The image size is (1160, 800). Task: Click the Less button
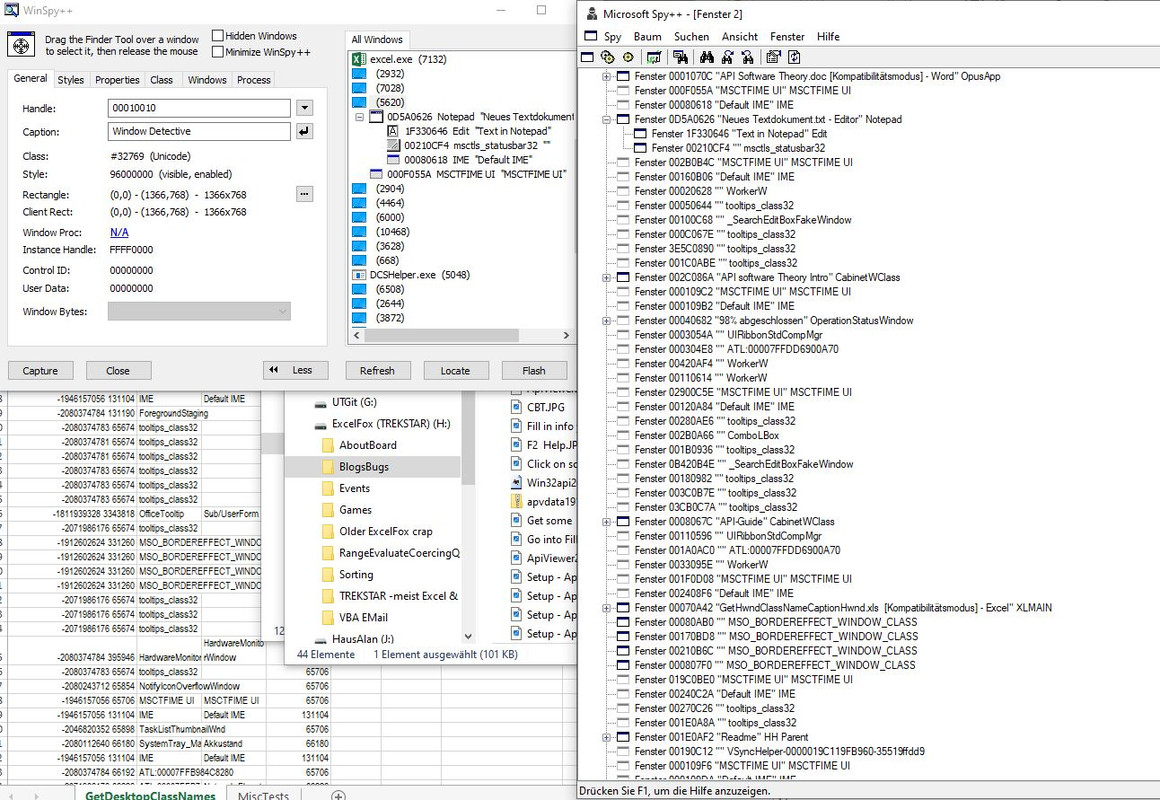pyautogui.click(x=295, y=370)
